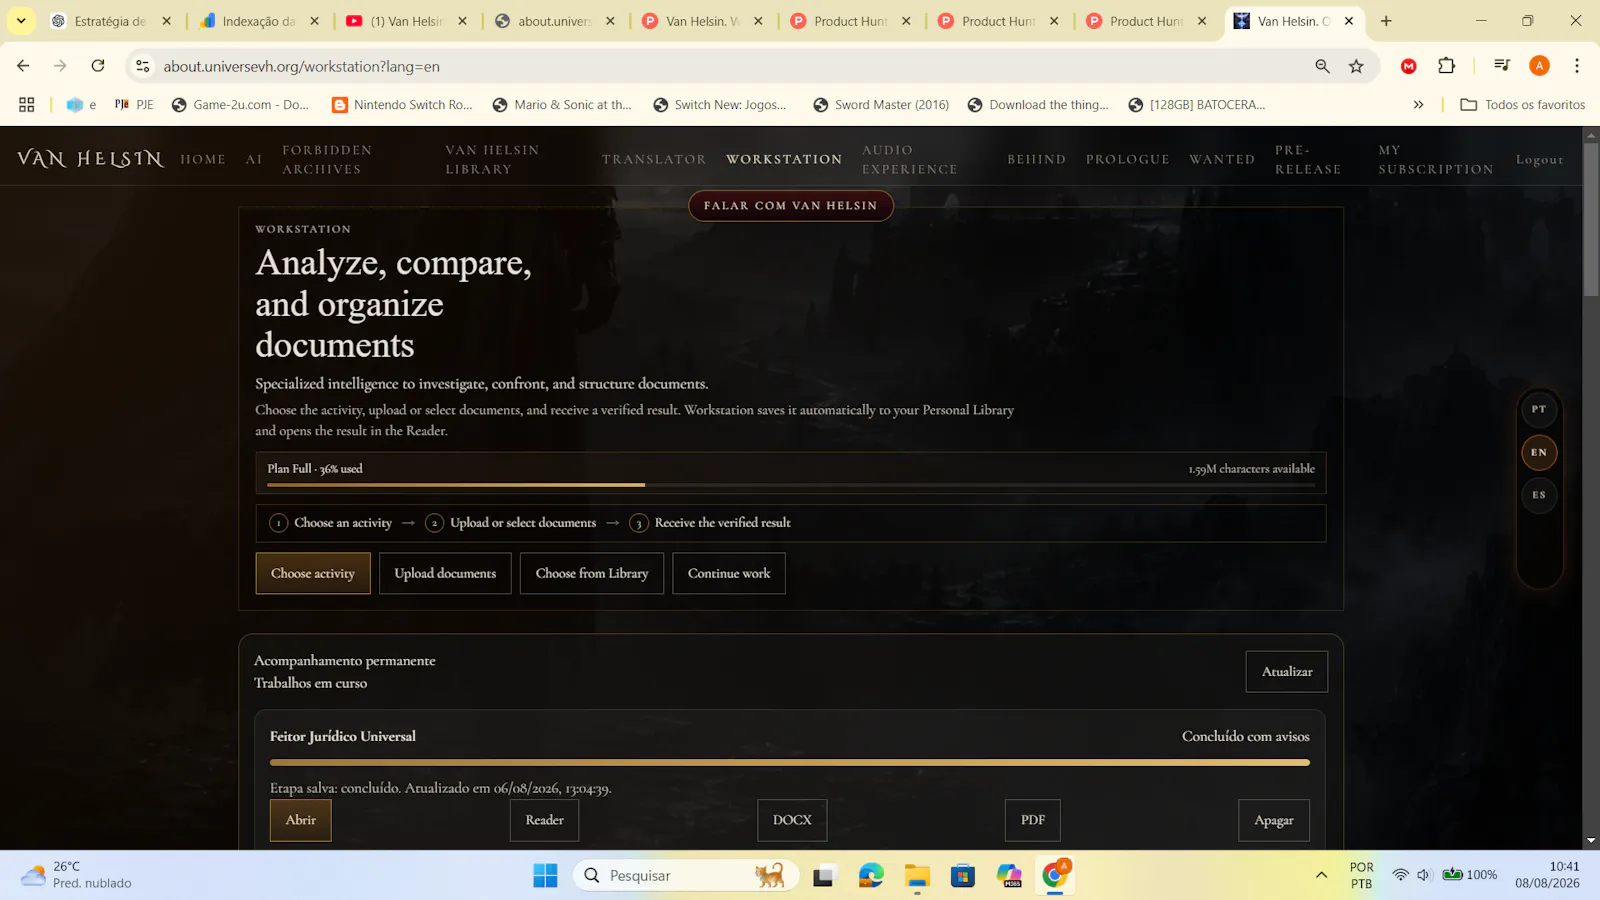This screenshot has height=900, width=1600.
Task: Click Atualizar to refresh ongoing jobs
Action: 1287,671
